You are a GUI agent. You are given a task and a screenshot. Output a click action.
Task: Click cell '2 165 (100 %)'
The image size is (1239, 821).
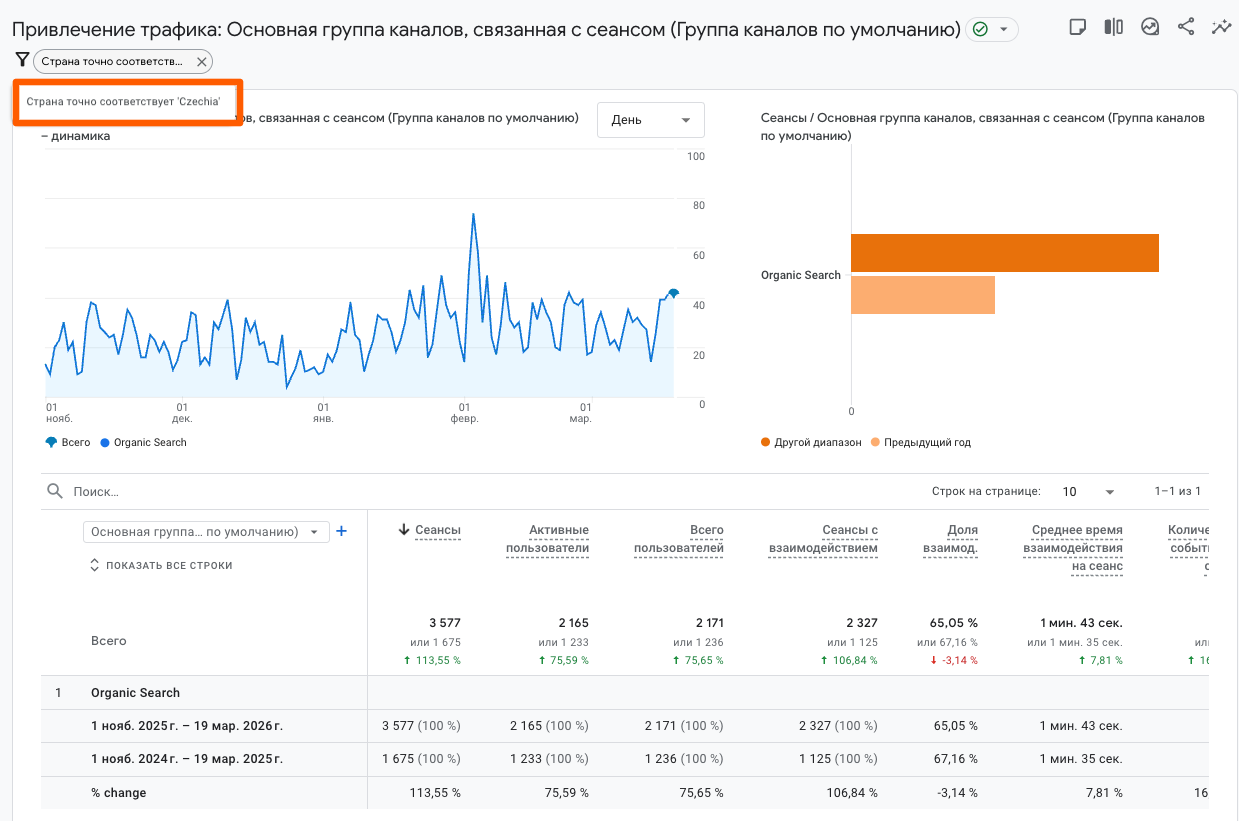549,726
